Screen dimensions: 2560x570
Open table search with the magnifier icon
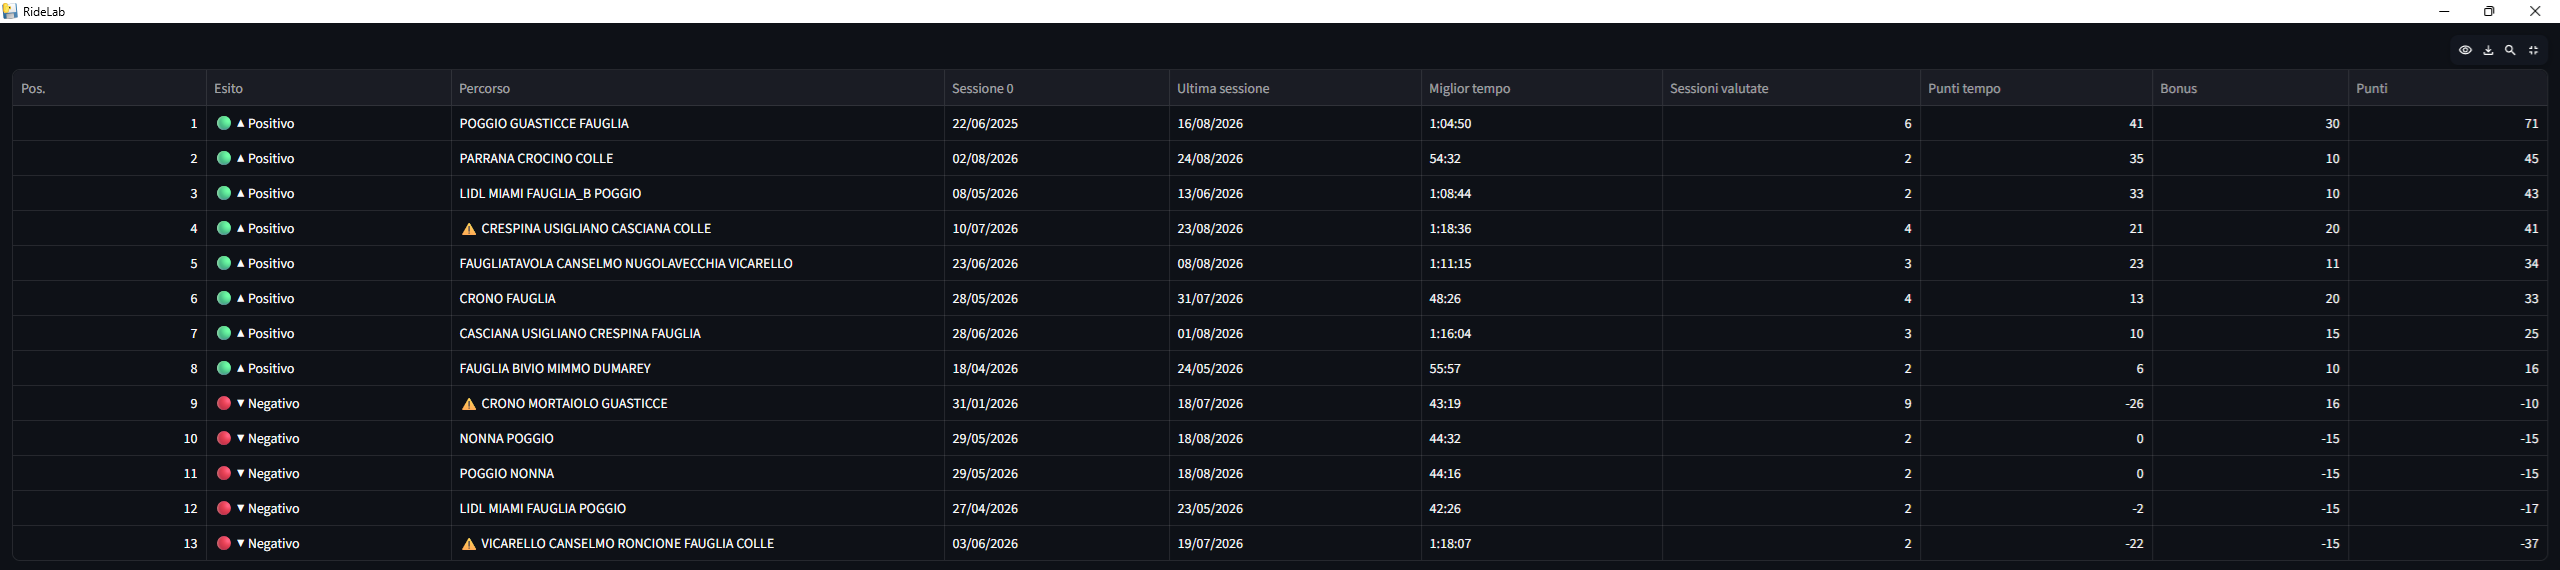(x=2510, y=50)
